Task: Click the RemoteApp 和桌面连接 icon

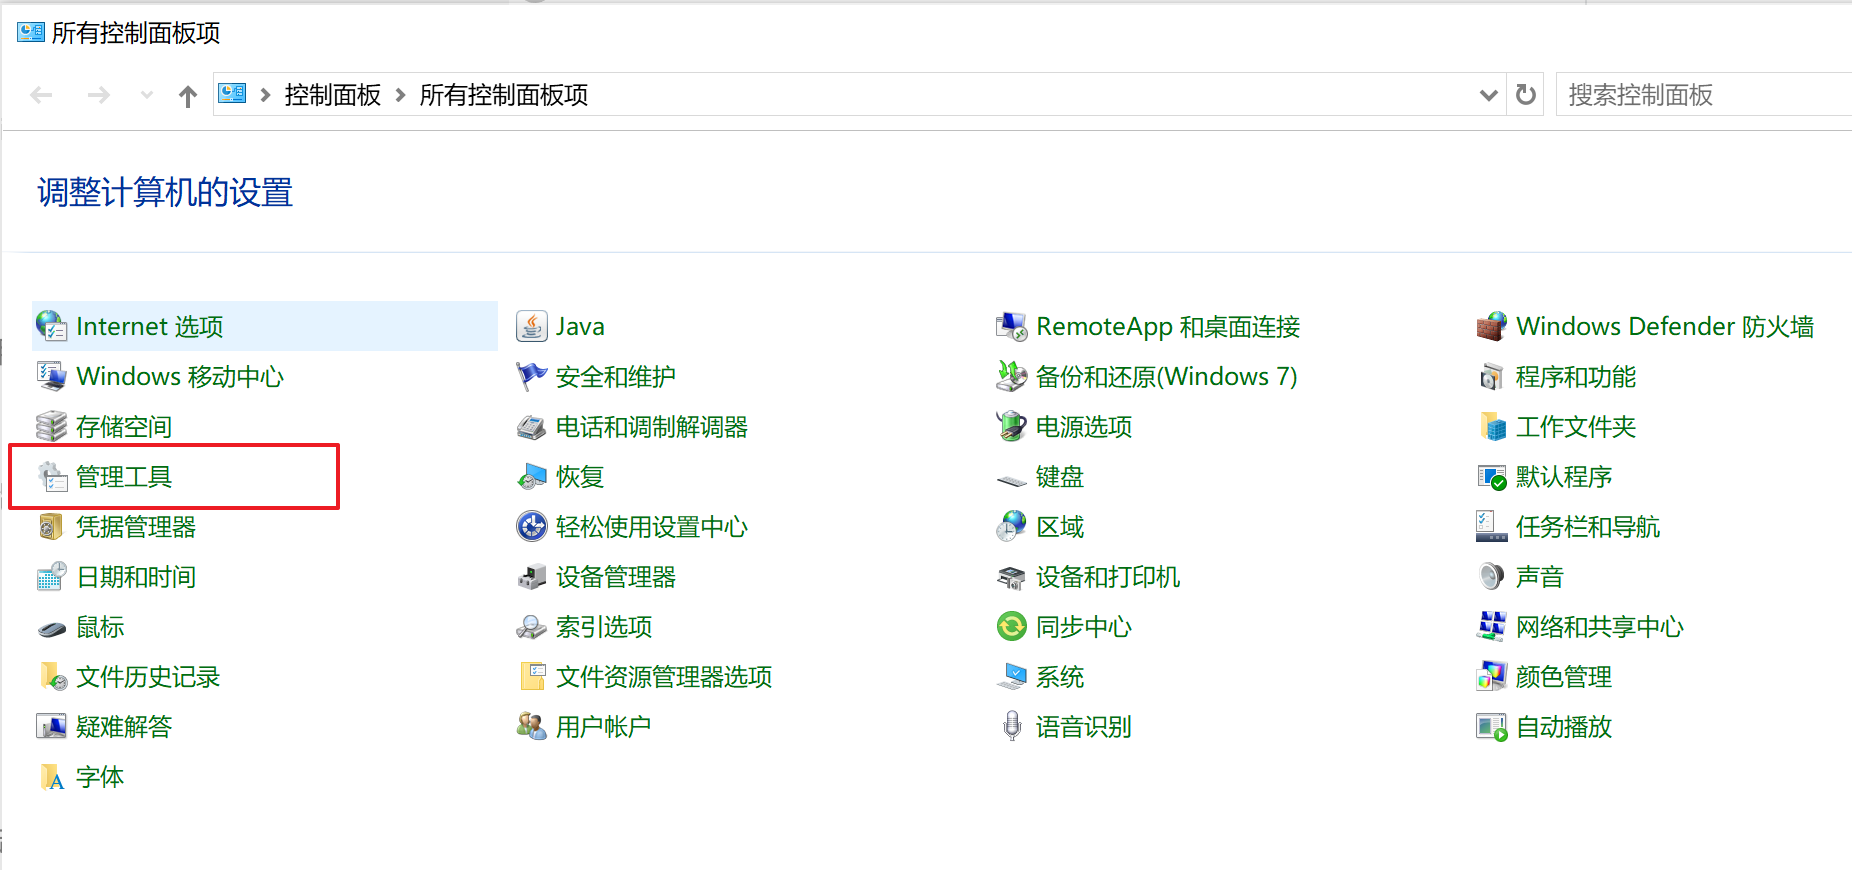Action: [1011, 326]
